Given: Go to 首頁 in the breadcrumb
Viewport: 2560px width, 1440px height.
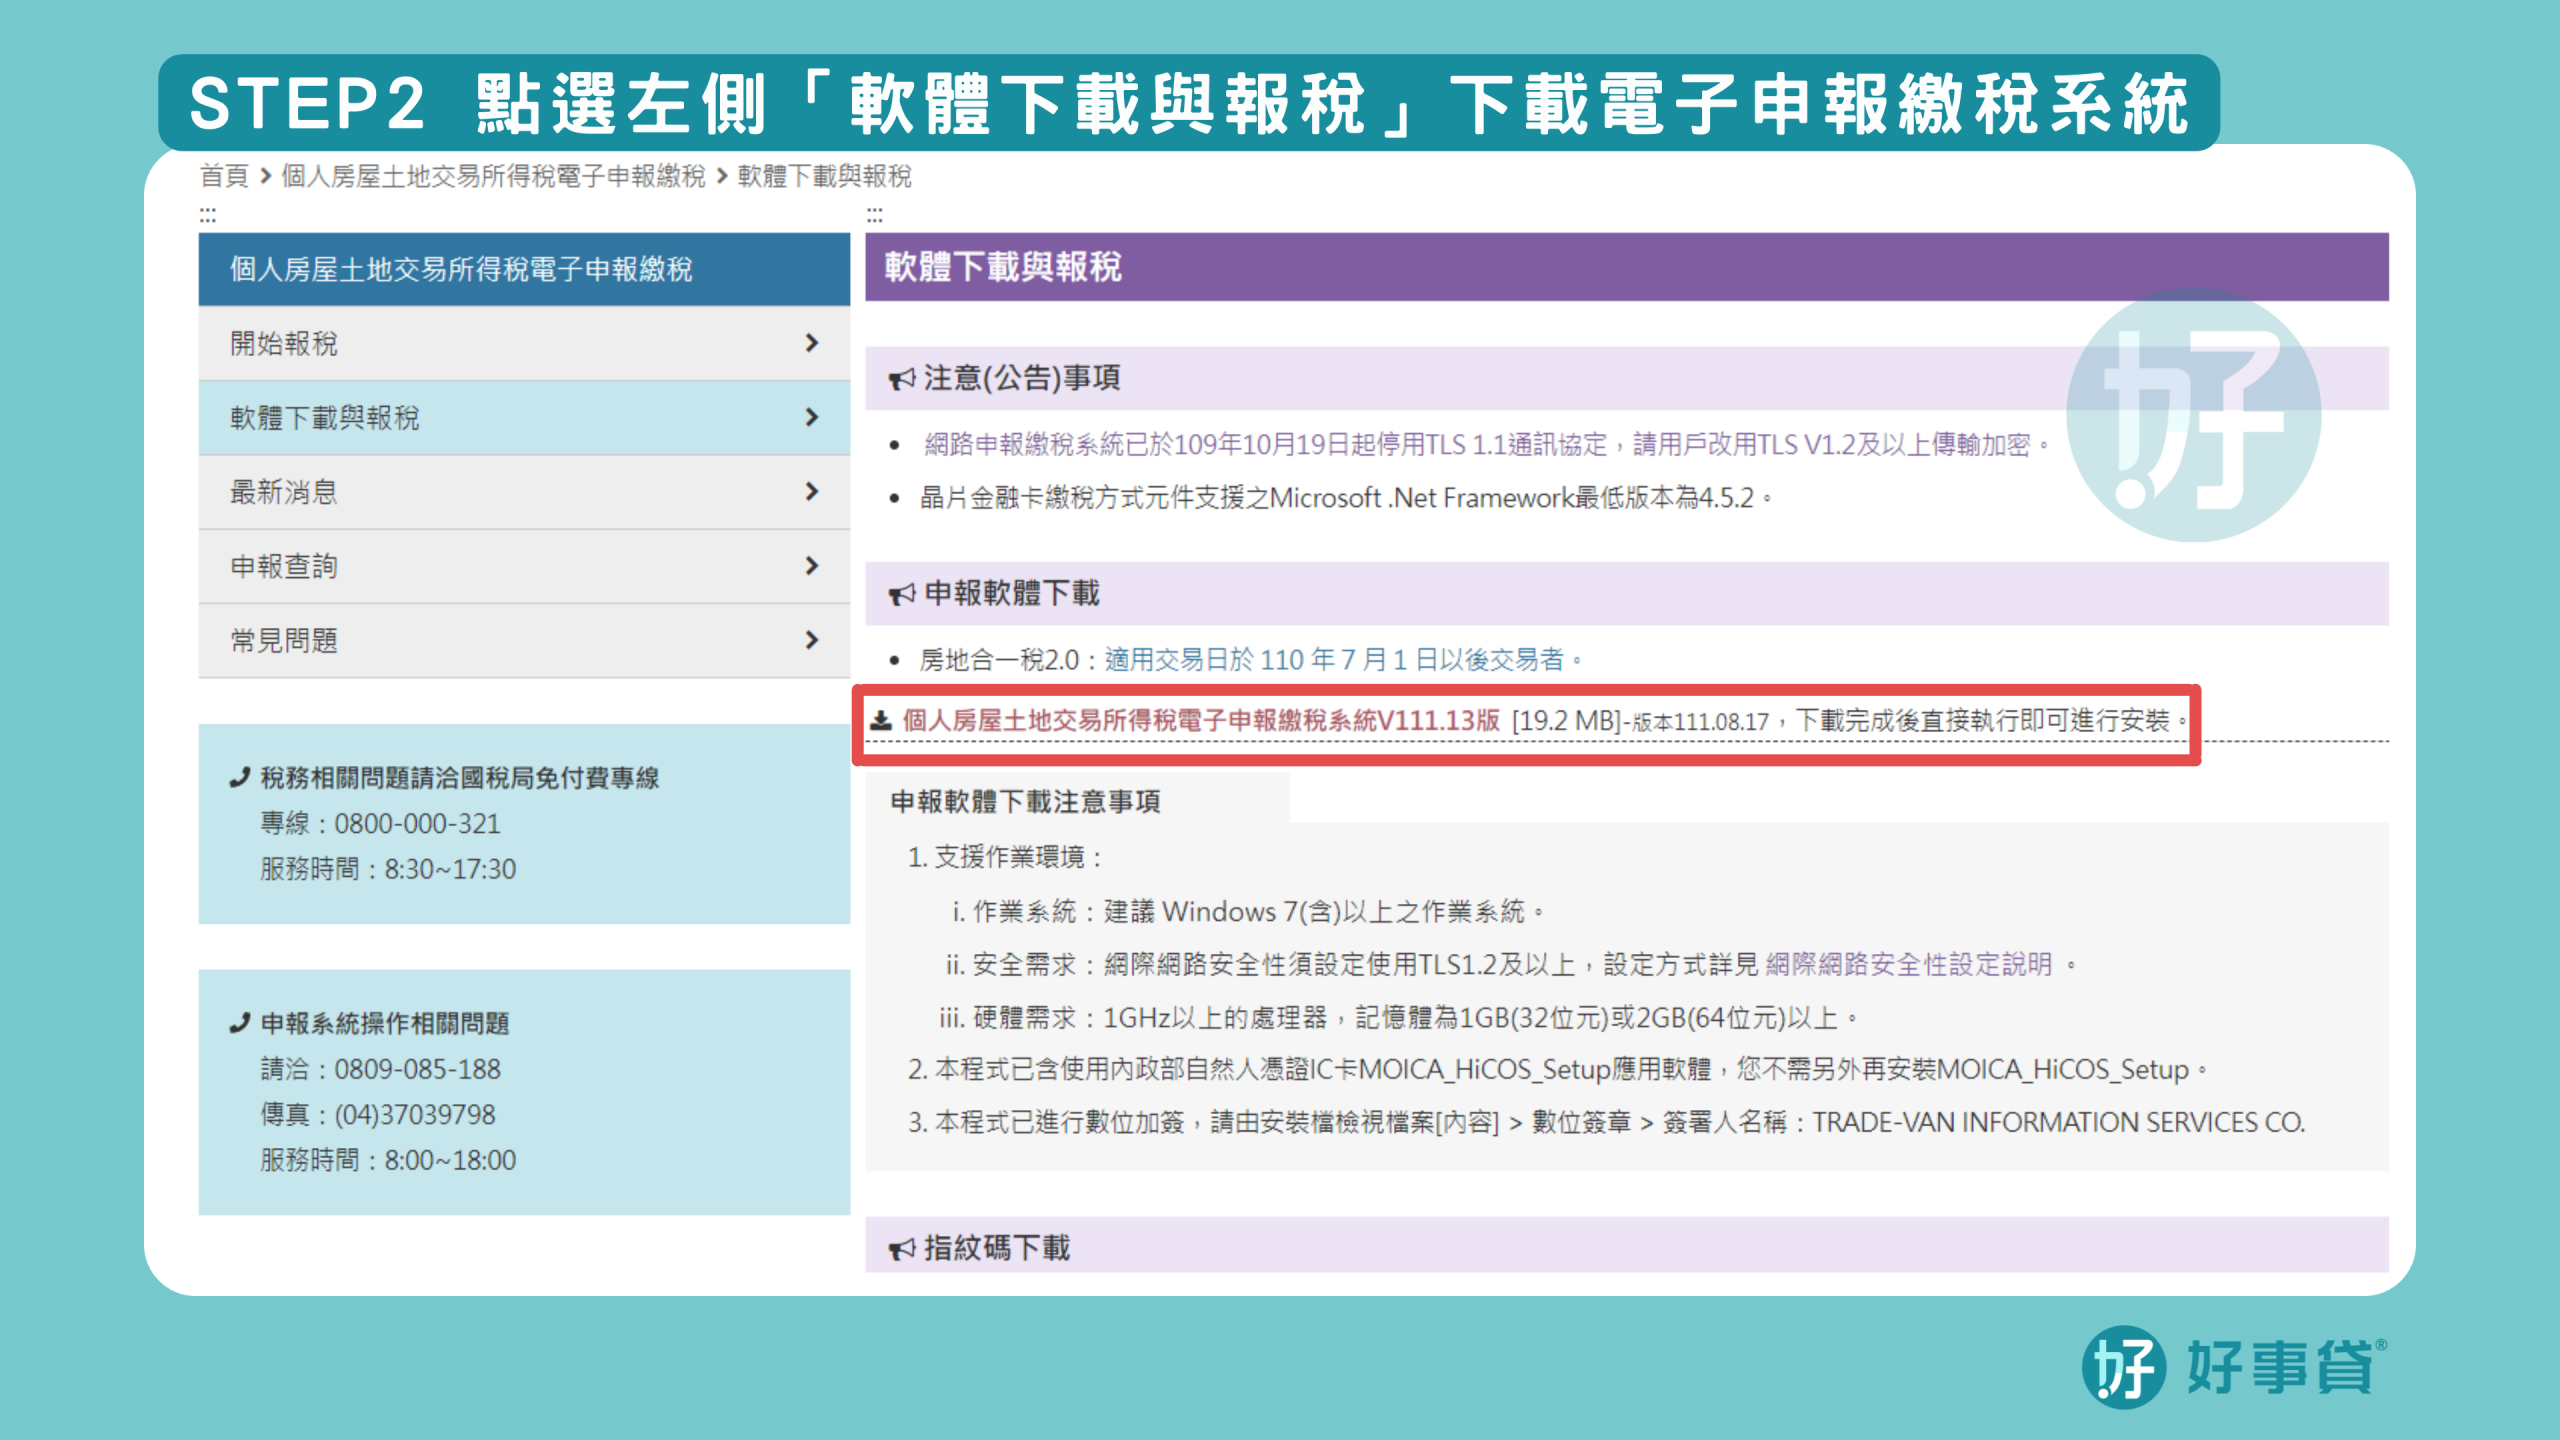Looking at the screenshot, I should point(224,176).
